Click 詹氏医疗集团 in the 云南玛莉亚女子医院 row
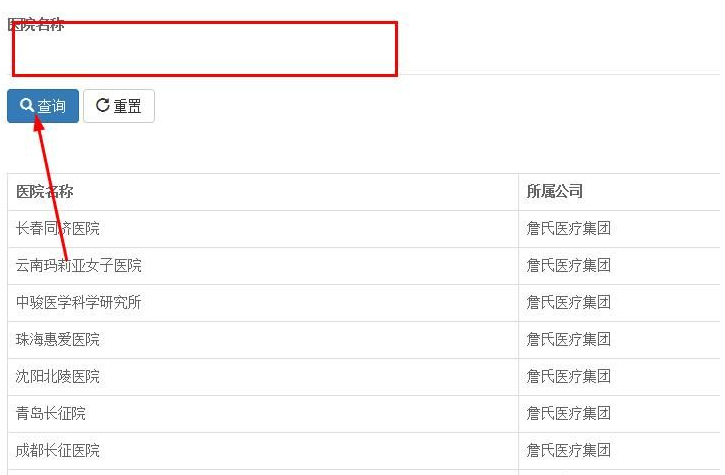The width and height of the screenshot is (725, 475). 568,265
